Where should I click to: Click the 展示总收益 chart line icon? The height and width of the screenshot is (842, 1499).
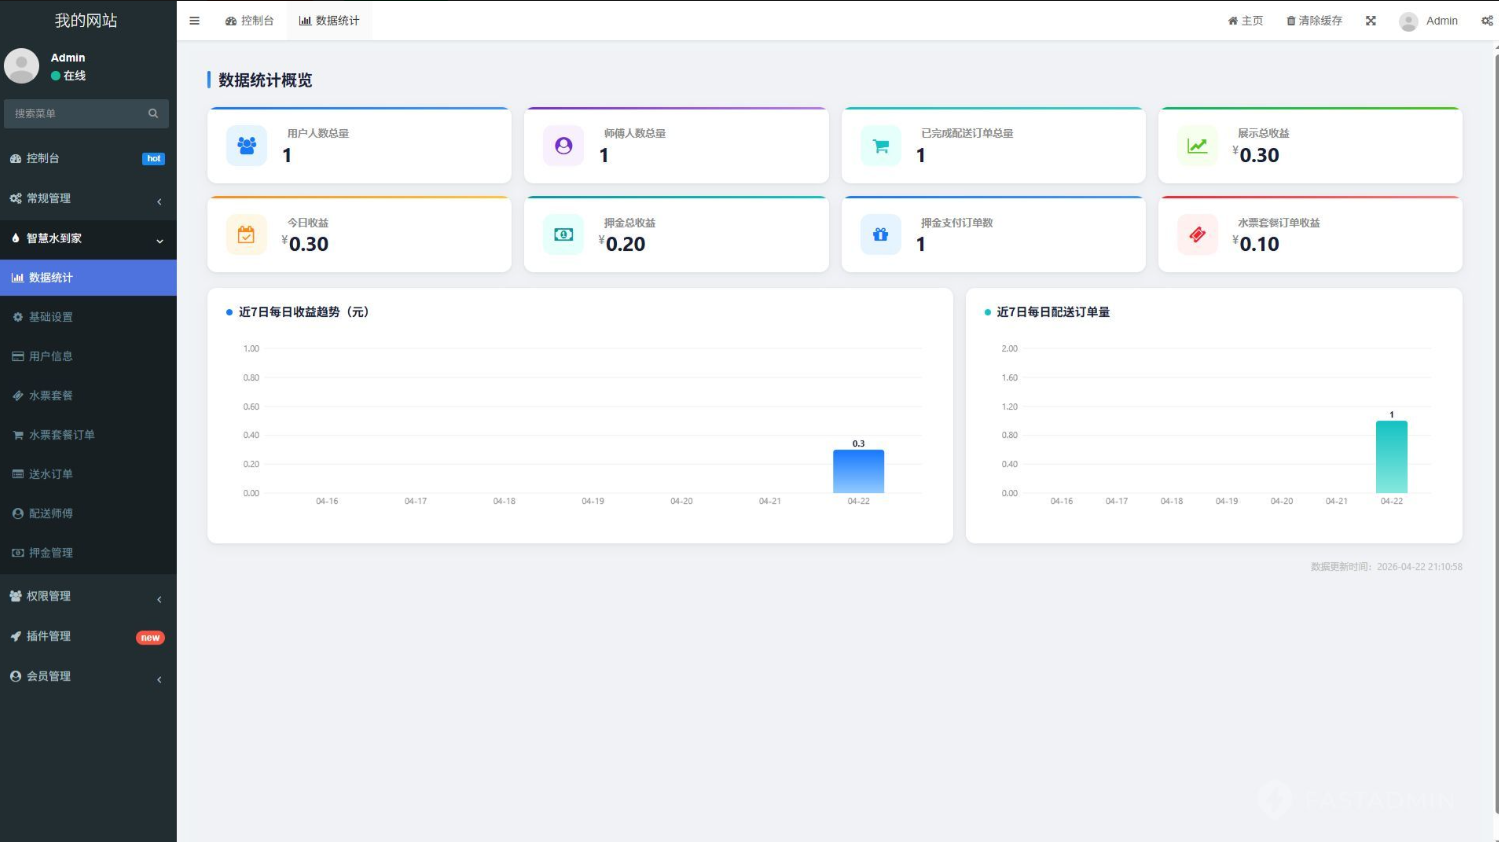click(x=1197, y=145)
